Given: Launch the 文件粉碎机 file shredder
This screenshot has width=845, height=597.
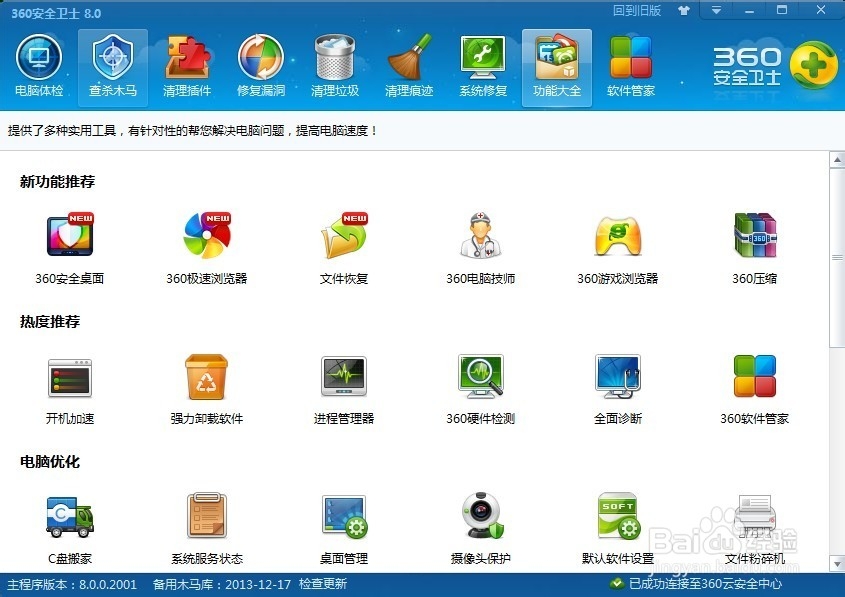Looking at the screenshot, I should (x=755, y=522).
